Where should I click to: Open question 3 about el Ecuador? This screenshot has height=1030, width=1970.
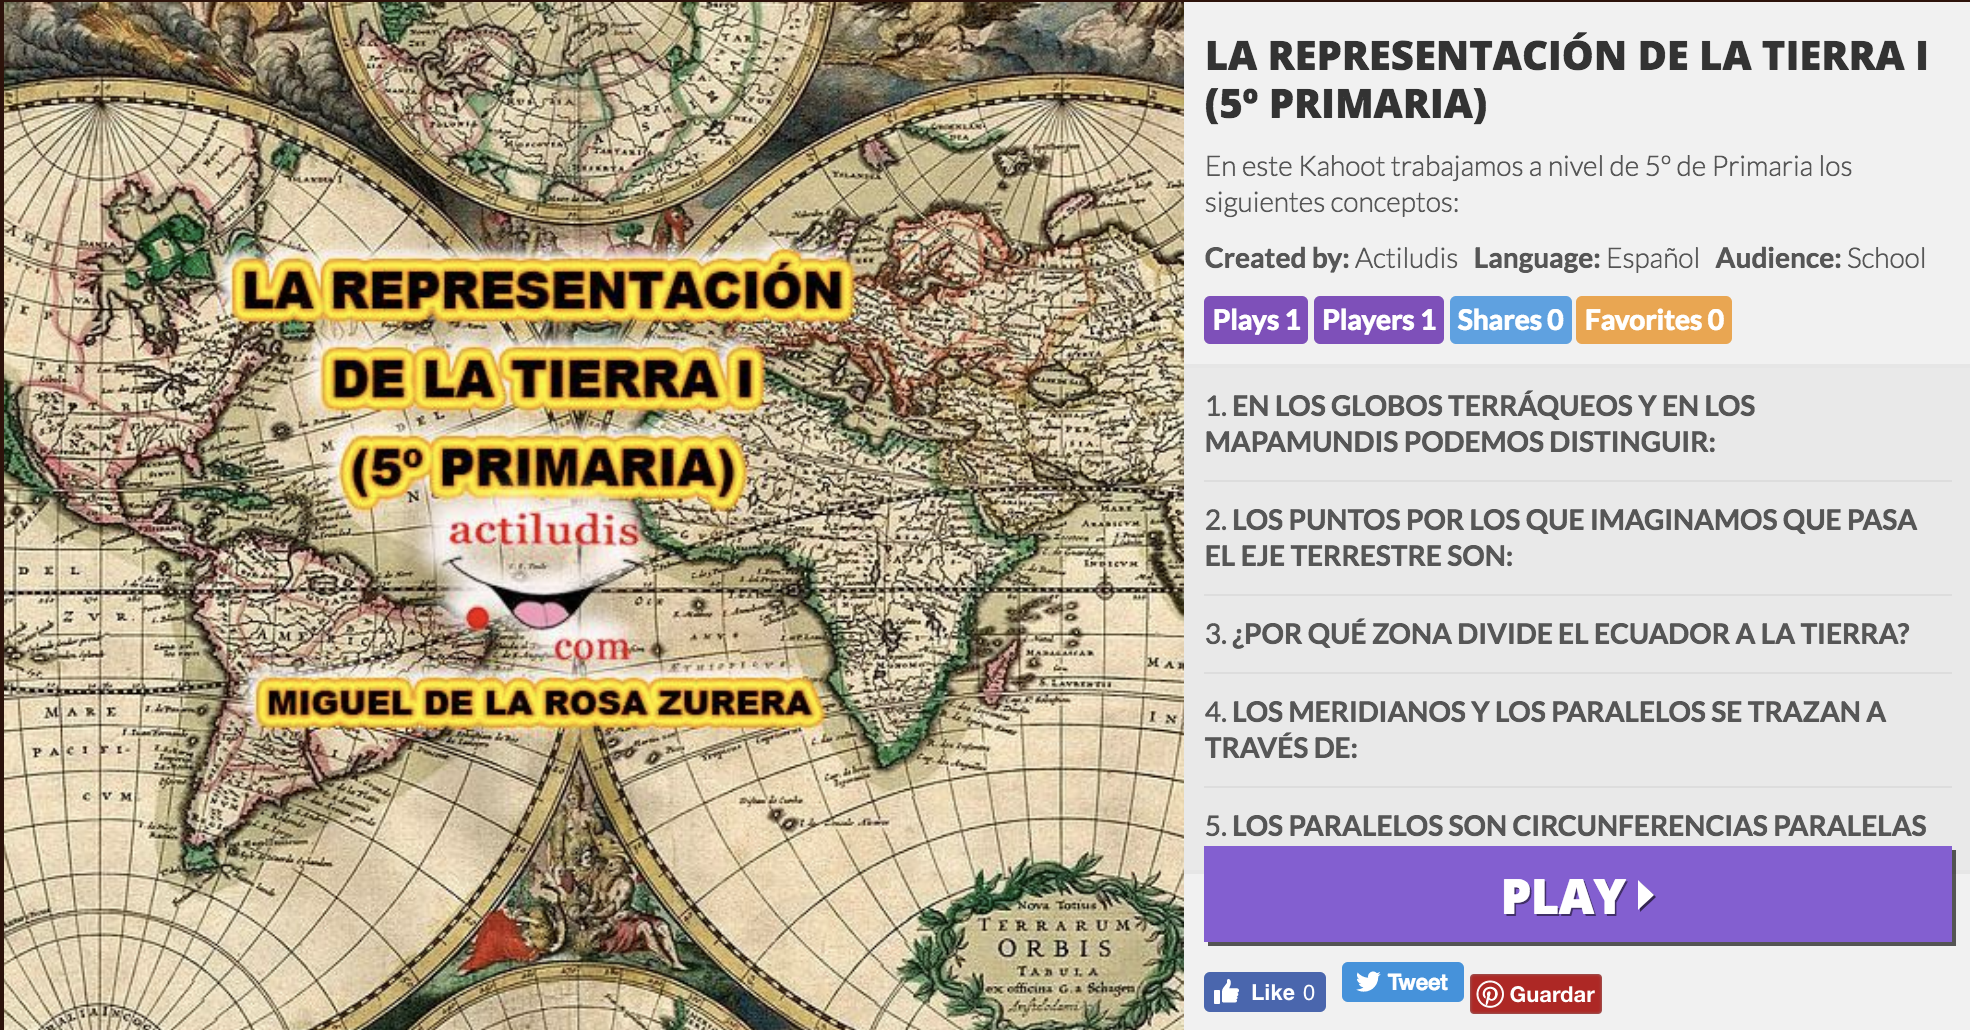(x=1556, y=634)
